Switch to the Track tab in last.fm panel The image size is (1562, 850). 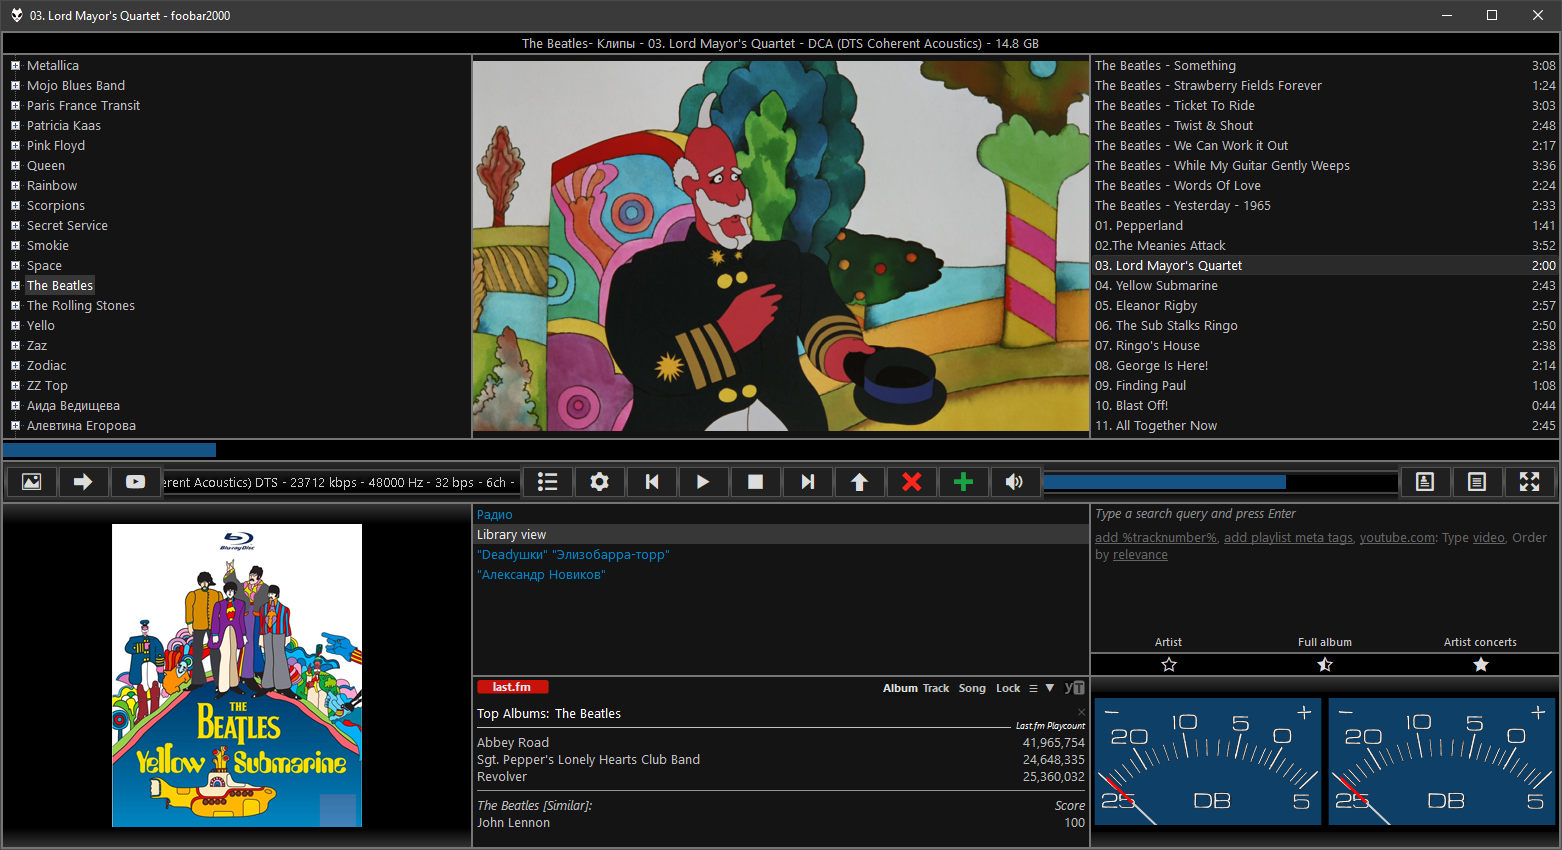(936, 688)
